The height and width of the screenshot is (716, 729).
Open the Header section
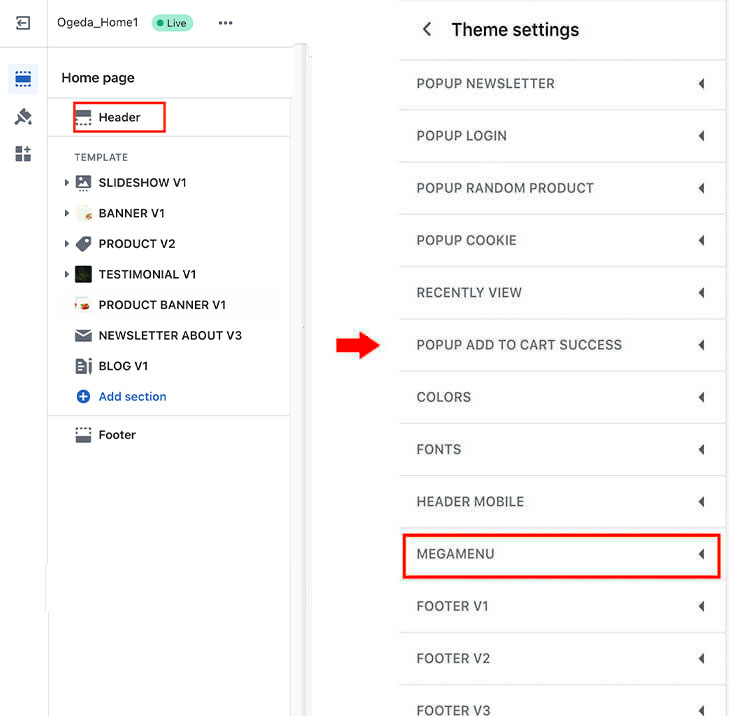pos(119,118)
